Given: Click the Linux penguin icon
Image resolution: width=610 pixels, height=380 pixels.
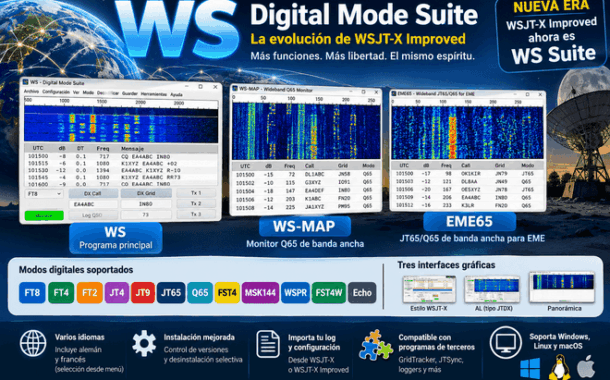Looking at the screenshot, I should pos(559,367).
